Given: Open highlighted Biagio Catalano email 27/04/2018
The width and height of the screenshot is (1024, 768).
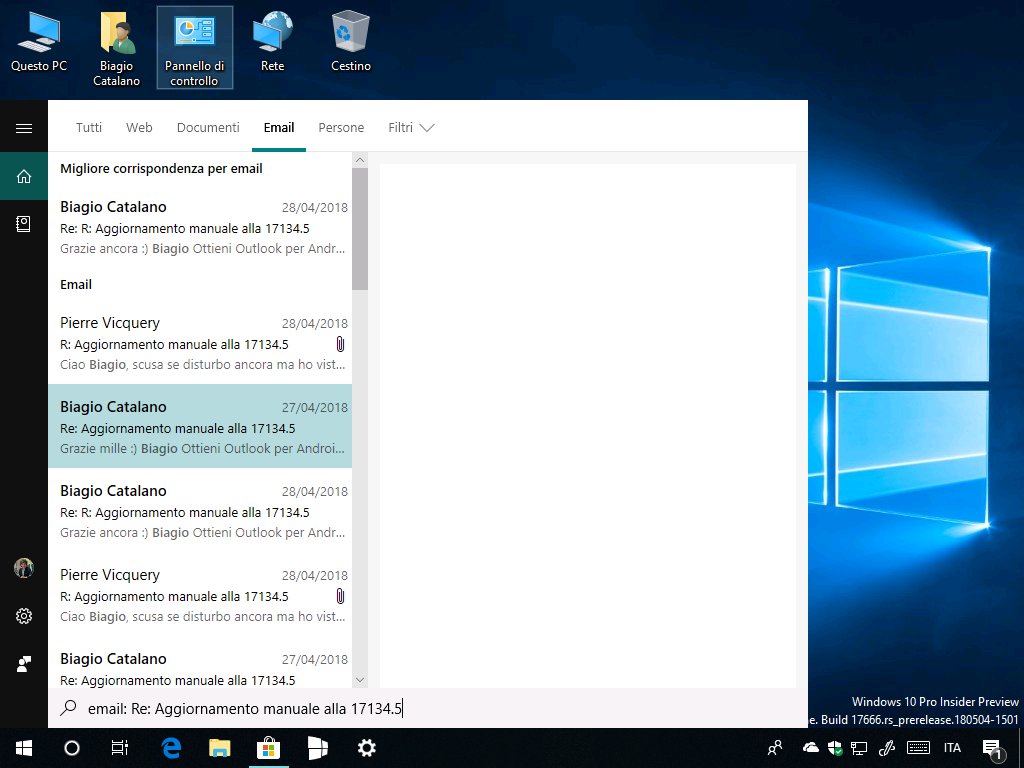Looking at the screenshot, I should coord(200,426).
